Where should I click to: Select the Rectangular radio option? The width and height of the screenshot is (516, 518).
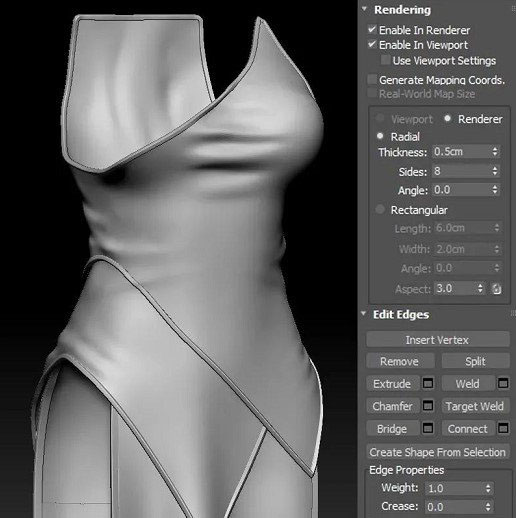click(380, 209)
